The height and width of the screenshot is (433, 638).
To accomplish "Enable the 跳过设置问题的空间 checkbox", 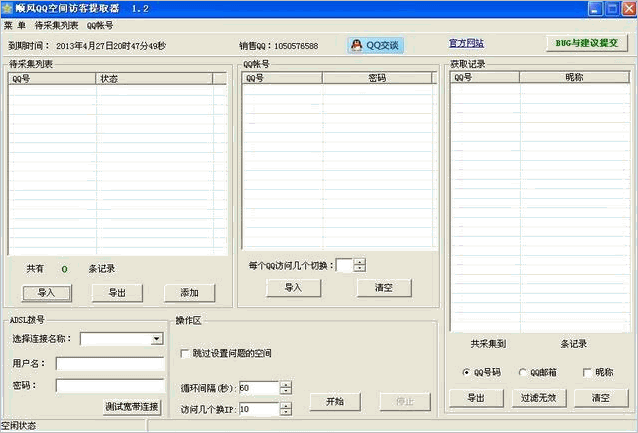I will [x=185, y=353].
